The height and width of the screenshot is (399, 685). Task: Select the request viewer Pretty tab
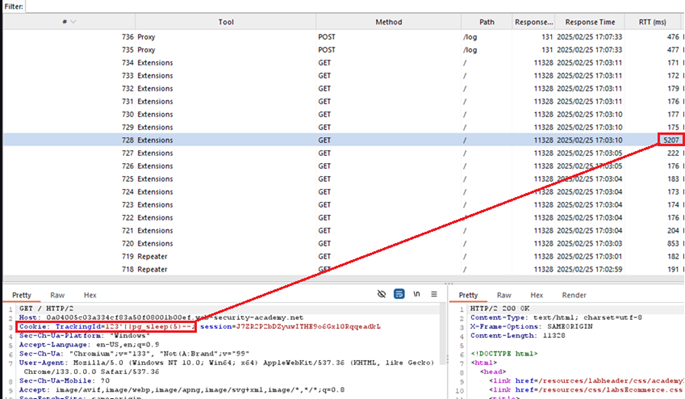coord(21,295)
